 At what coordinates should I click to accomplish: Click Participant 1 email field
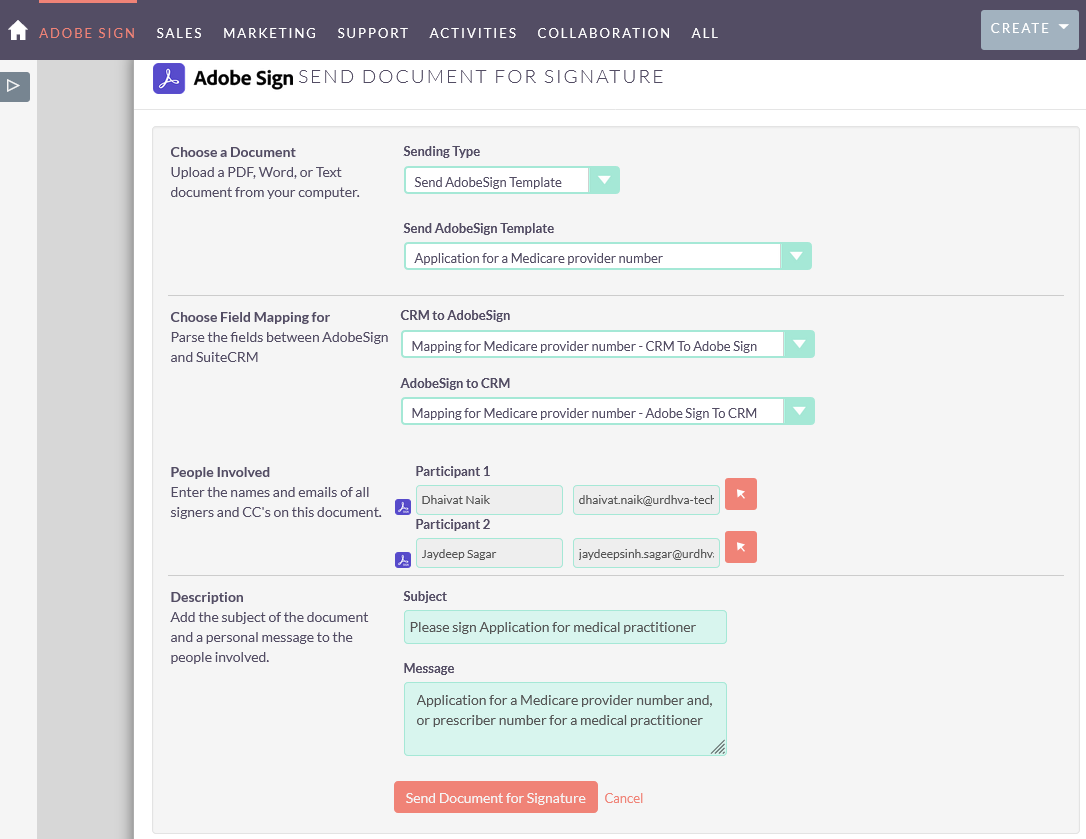646,500
